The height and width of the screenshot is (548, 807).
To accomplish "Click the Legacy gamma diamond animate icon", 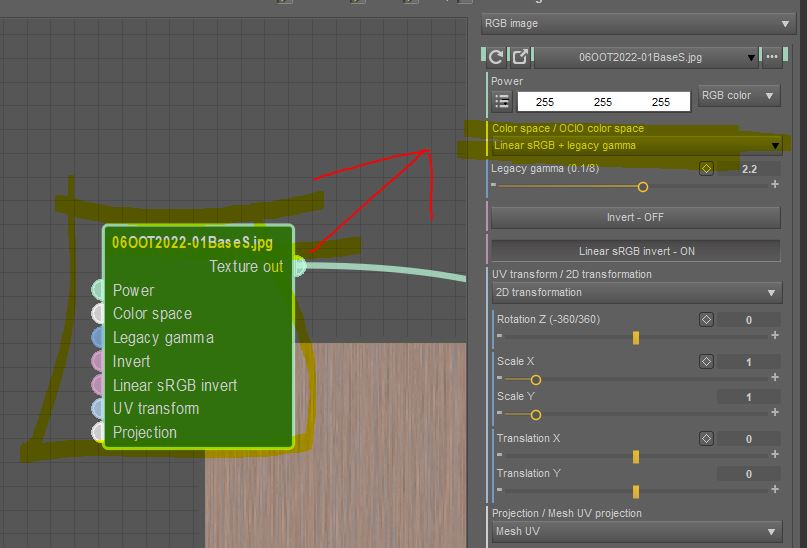I will 706,168.
